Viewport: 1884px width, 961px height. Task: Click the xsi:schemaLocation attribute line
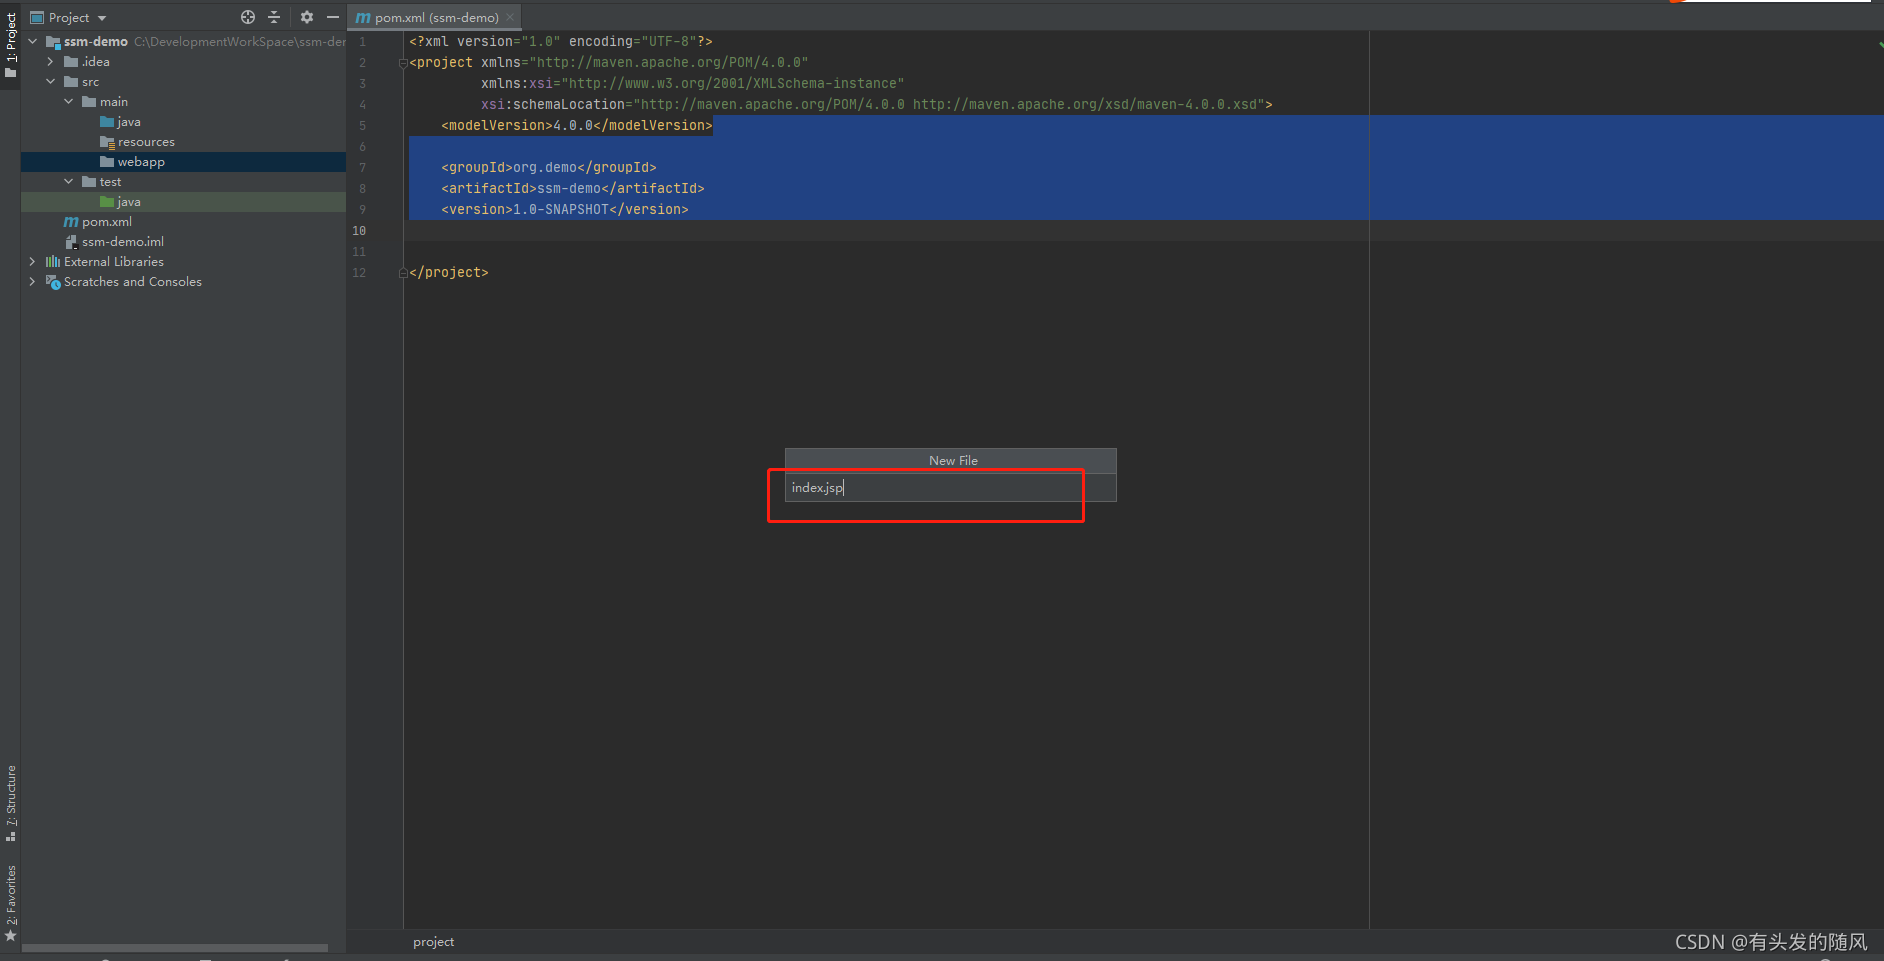click(876, 104)
